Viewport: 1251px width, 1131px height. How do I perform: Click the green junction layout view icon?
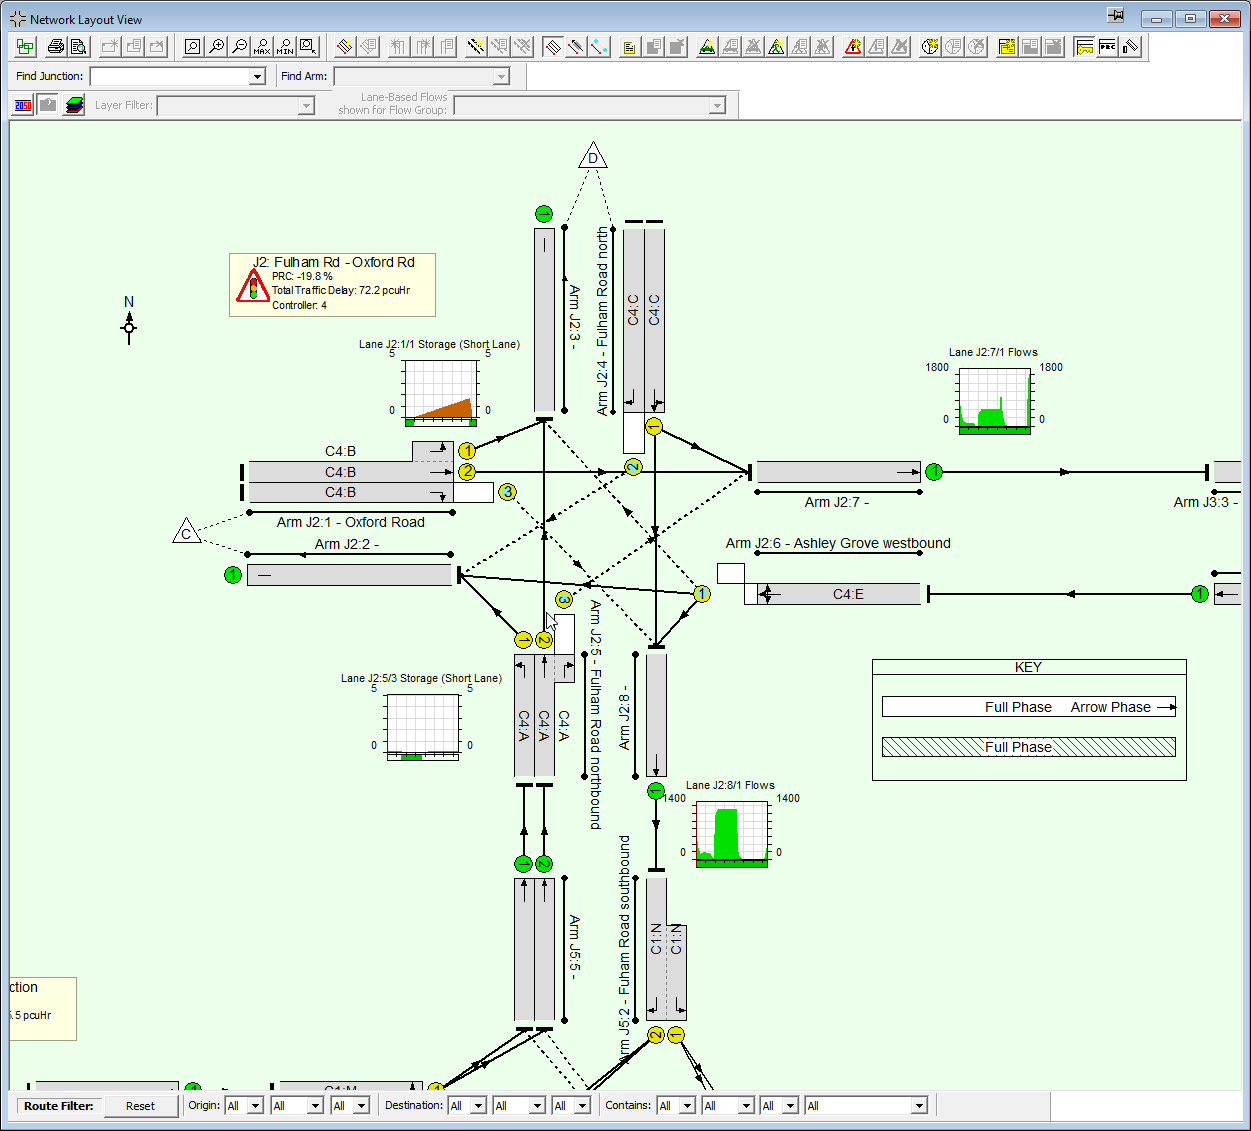pyautogui.click(x=25, y=46)
